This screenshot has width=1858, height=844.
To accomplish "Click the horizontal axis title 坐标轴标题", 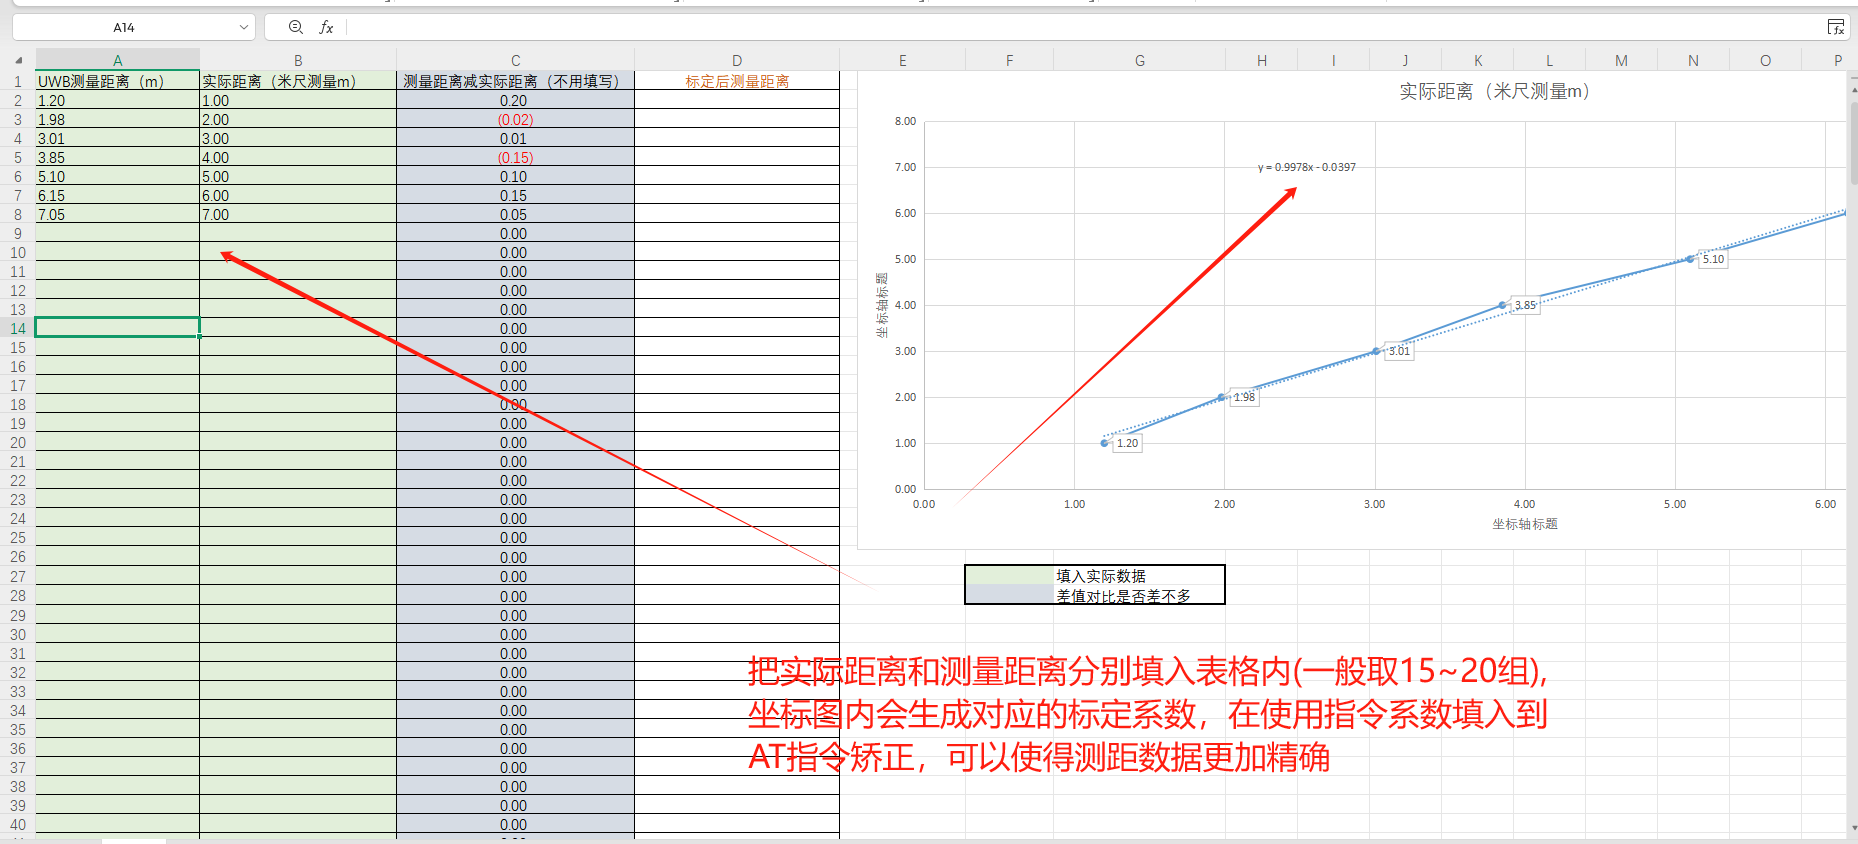I will (x=1524, y=524).
